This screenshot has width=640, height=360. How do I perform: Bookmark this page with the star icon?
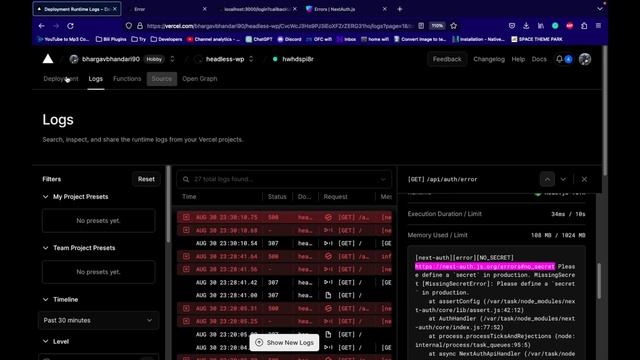pyautogui.click(x=453, y=26)
